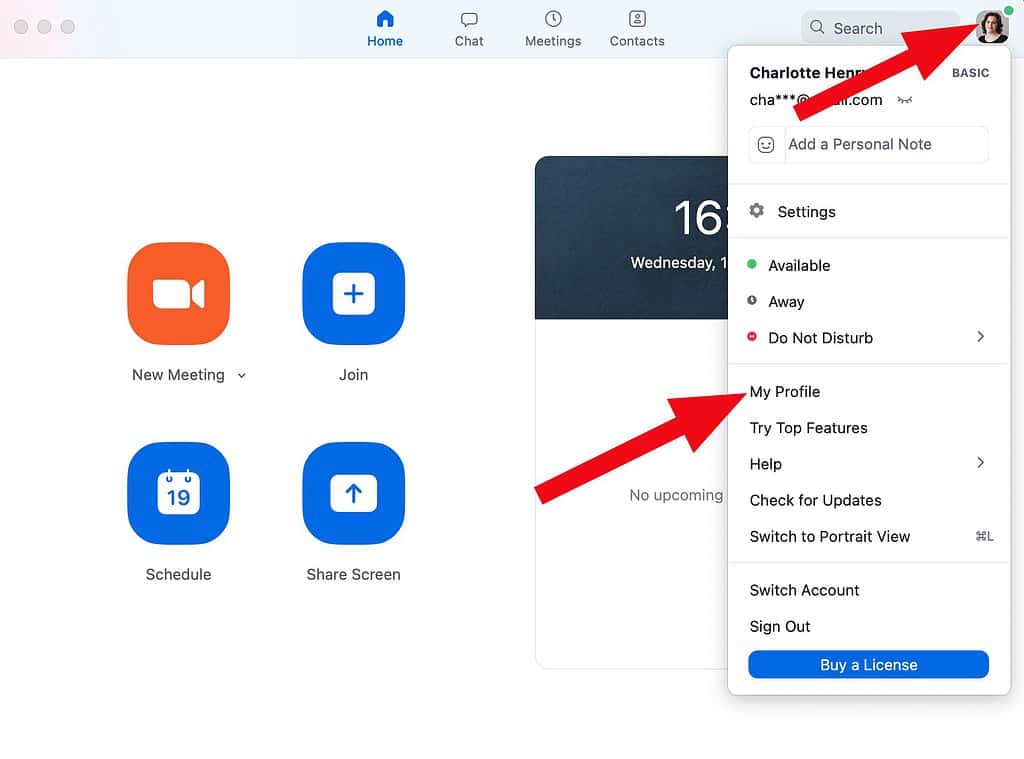Expand the Help submenu
The height and width of the screenshot is (759, 1024).
(980, 463)
